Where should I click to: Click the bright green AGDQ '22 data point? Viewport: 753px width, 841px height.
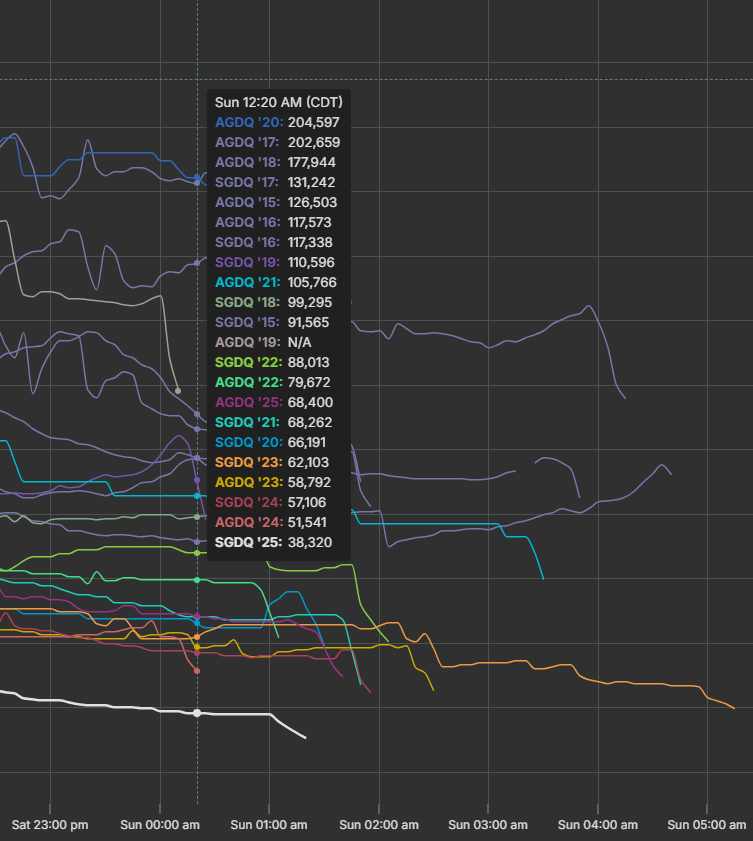click(197, 580)
